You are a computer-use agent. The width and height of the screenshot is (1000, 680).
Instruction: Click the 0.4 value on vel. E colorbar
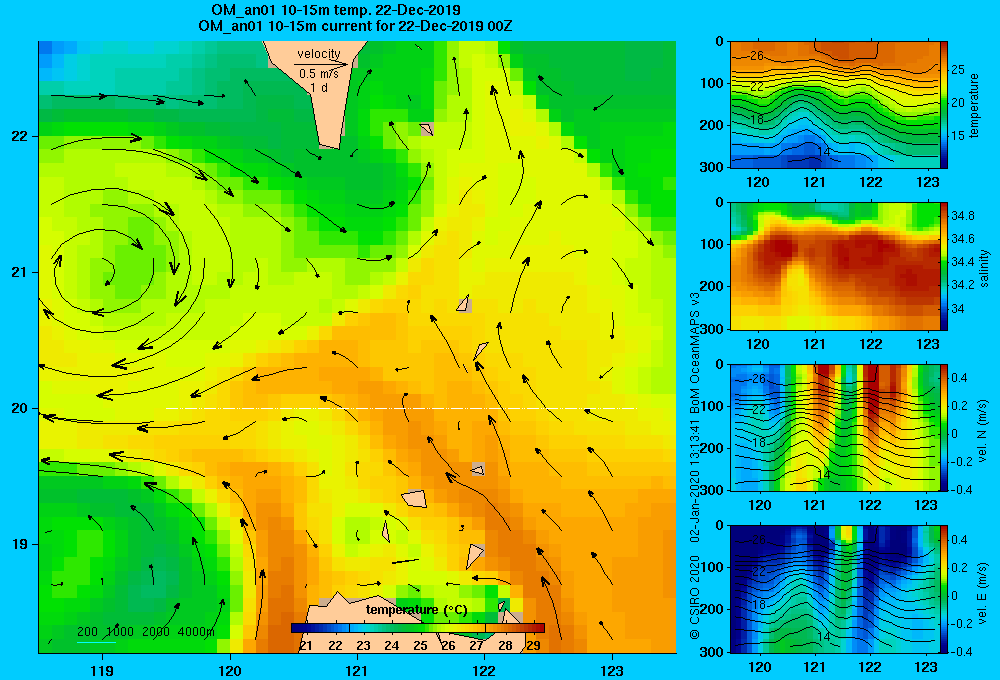coord(959,540)
